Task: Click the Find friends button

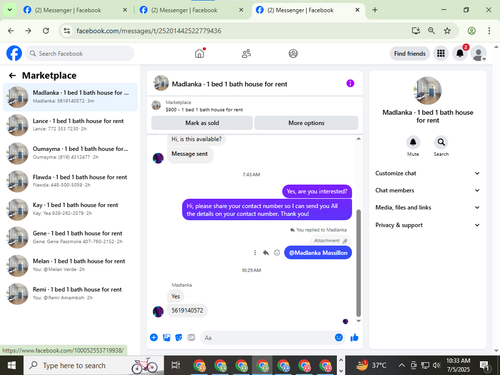Action: [410, 53]
